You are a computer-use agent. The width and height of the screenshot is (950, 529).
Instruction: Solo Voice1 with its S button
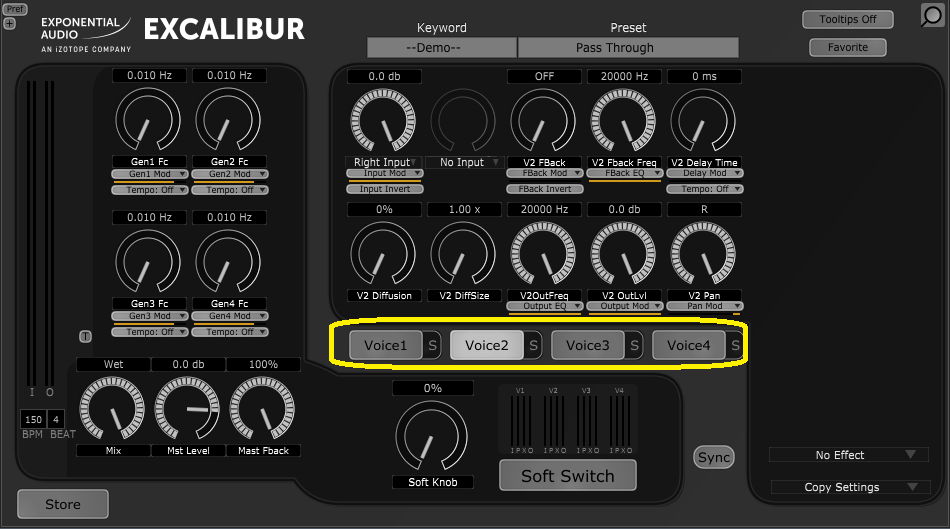click(432, 345)
